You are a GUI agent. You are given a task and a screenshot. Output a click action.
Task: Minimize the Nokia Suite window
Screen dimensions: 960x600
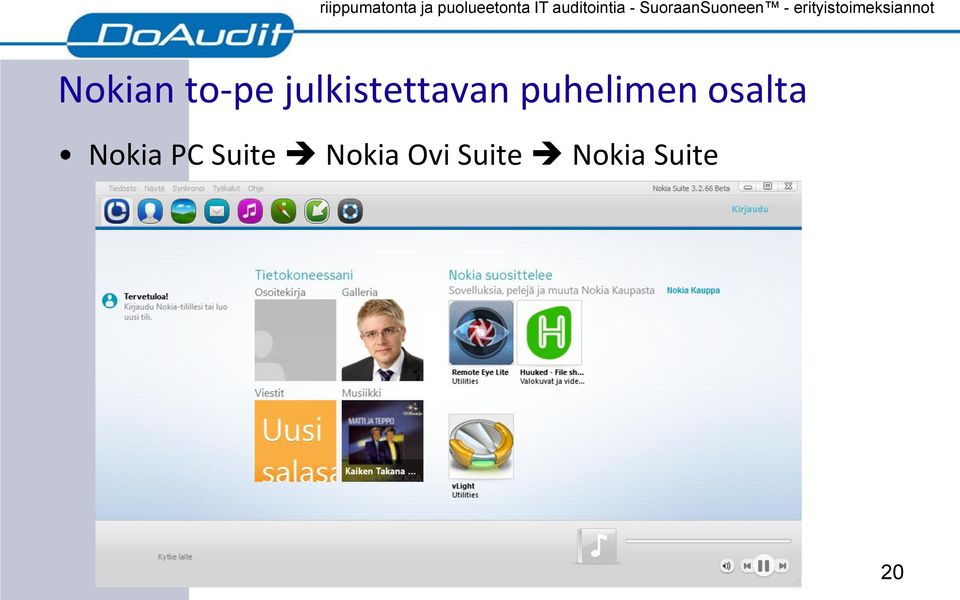click(748, 187)
